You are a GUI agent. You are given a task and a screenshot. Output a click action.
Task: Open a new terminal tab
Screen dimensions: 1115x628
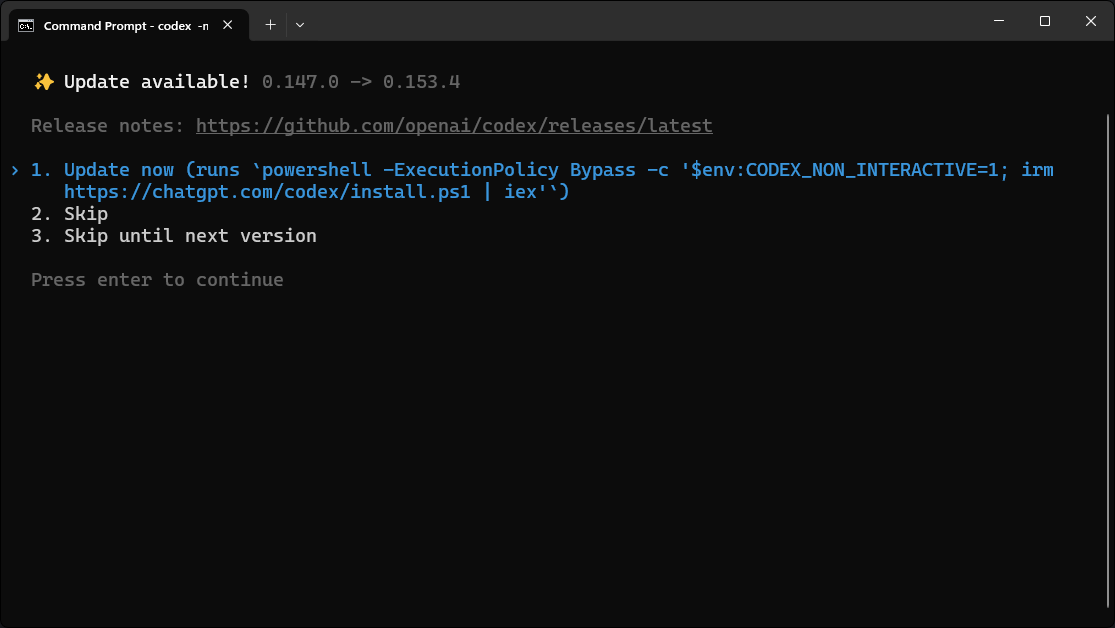[270, 25]
